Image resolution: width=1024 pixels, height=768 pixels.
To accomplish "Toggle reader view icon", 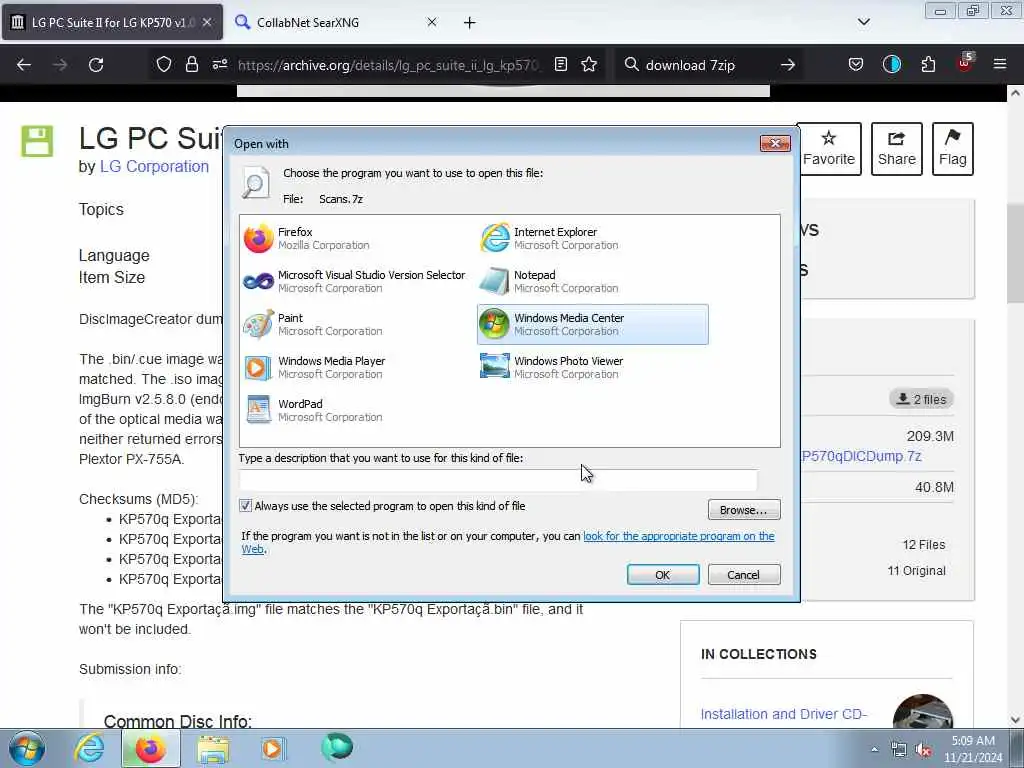I will [561, 65].
